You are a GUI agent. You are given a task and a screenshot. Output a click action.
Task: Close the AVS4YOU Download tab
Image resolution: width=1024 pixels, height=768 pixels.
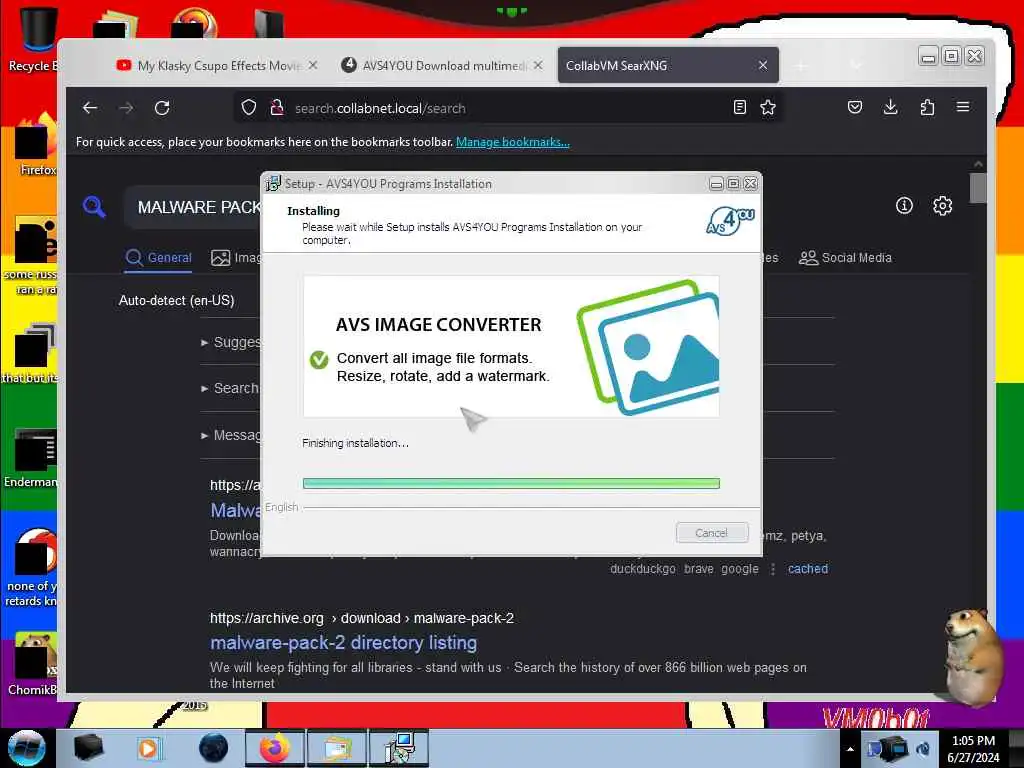click(537, 65)
